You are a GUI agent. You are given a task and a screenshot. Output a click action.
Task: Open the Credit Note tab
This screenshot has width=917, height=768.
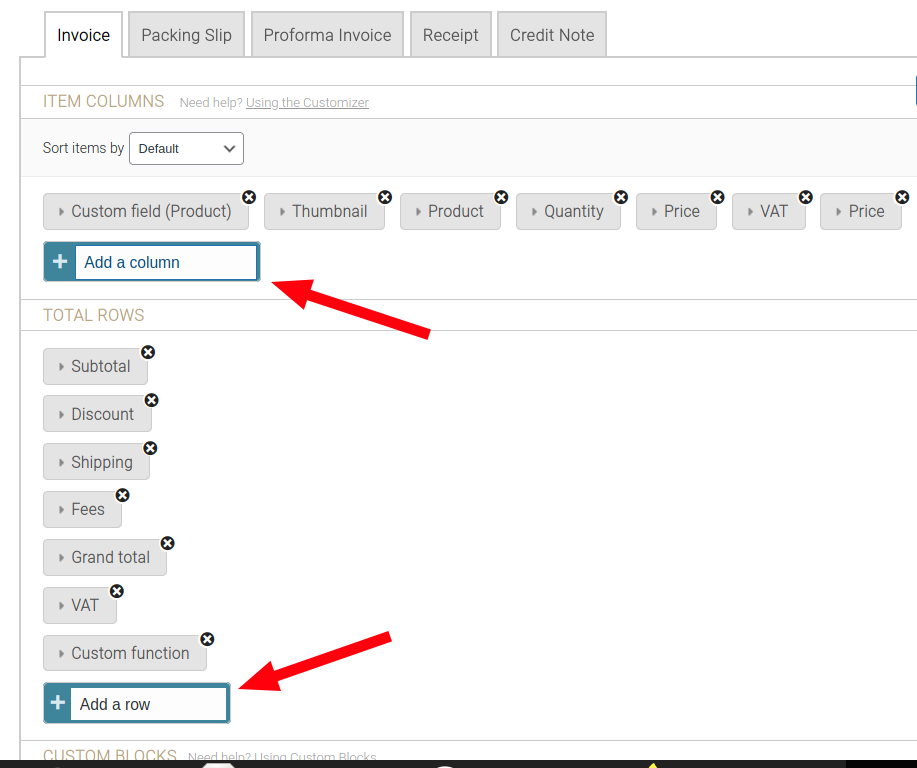tap(551, 34)
